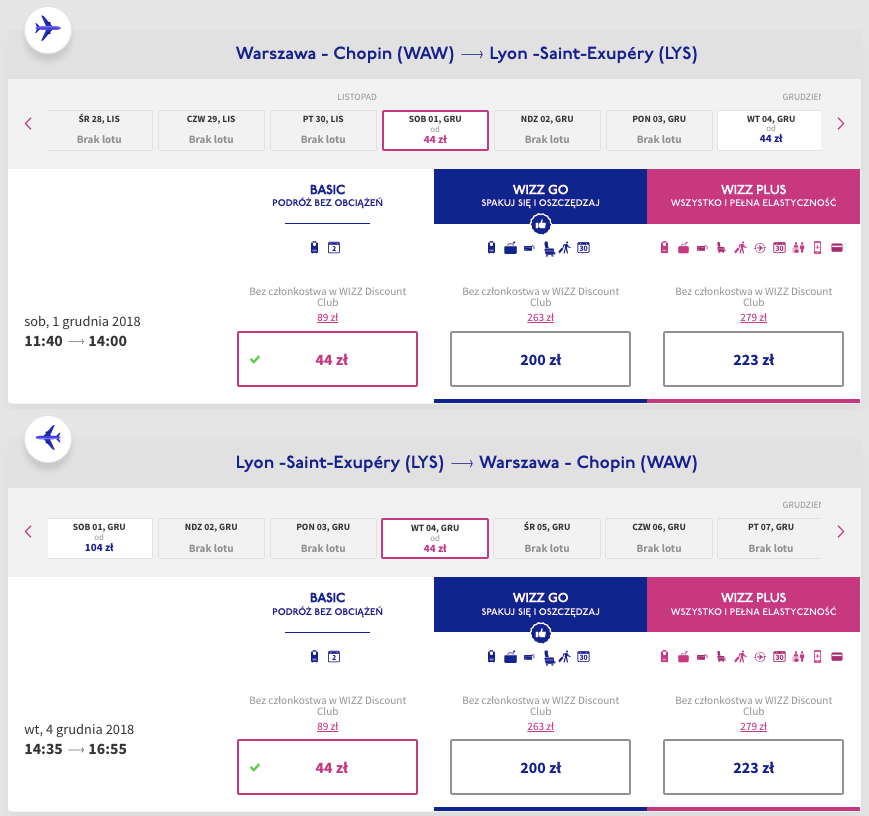
Task: Click the pink calendar 30 icon in outbound WIZZ PLUS
Action: pos(779,248)
